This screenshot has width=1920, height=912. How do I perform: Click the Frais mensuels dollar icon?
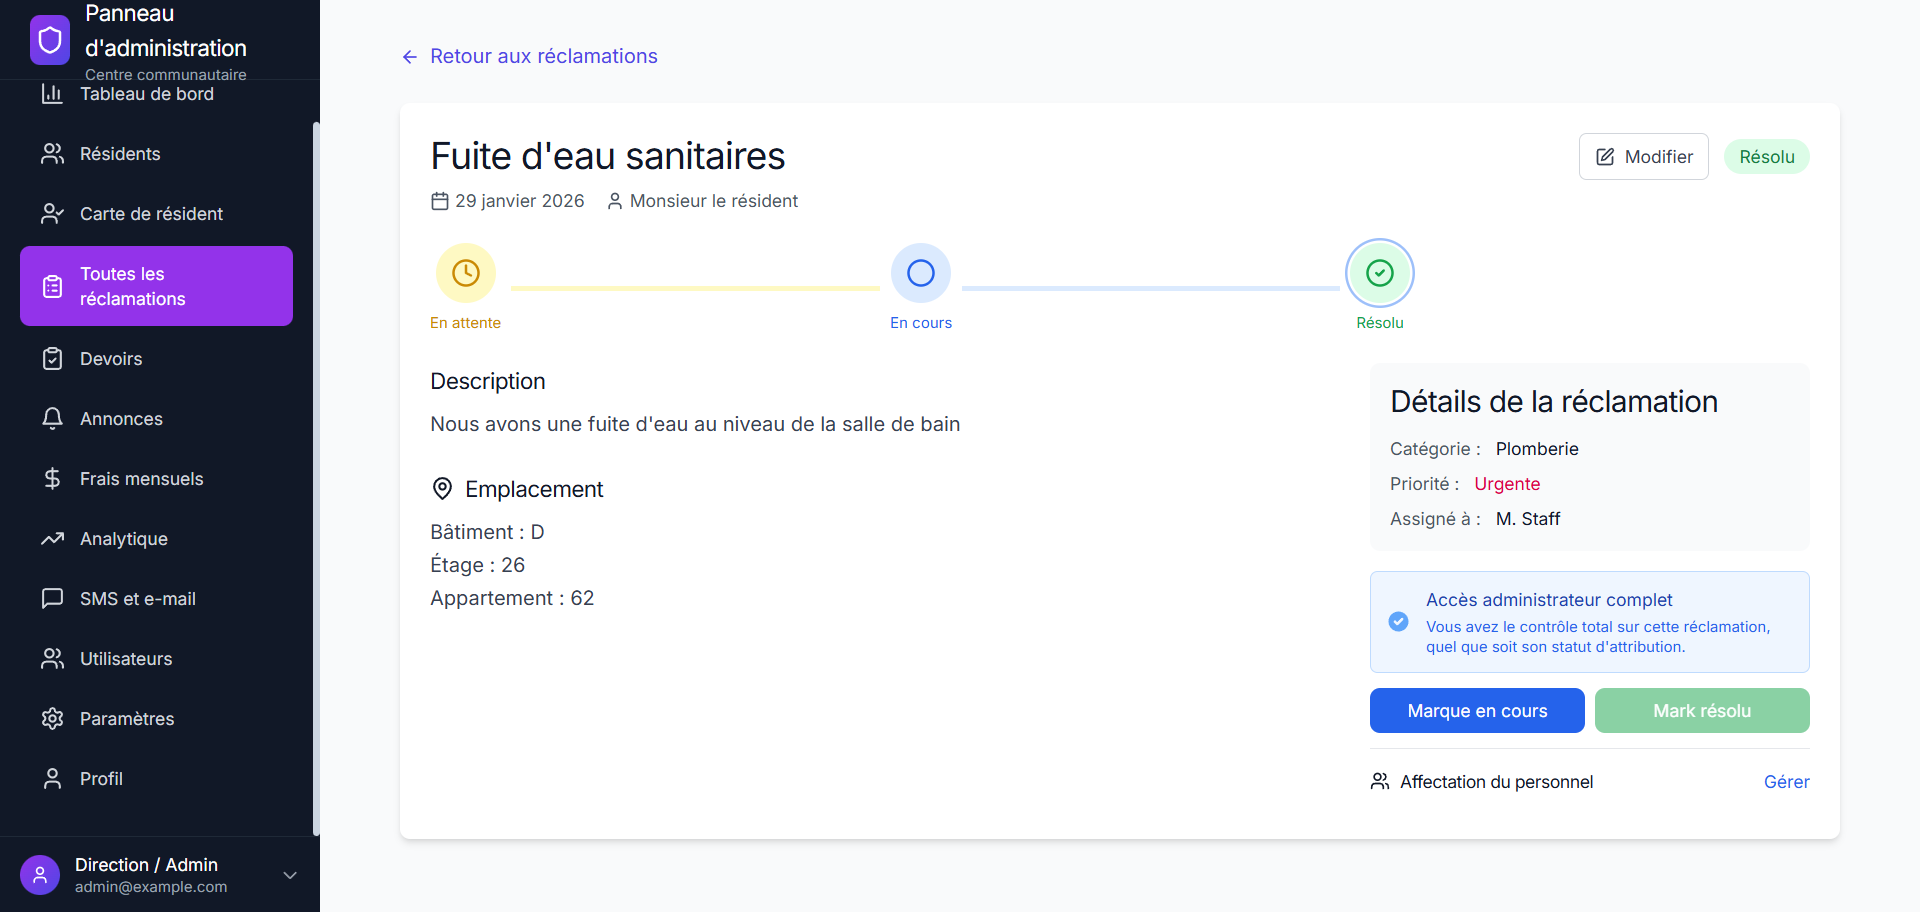point(52,479)
